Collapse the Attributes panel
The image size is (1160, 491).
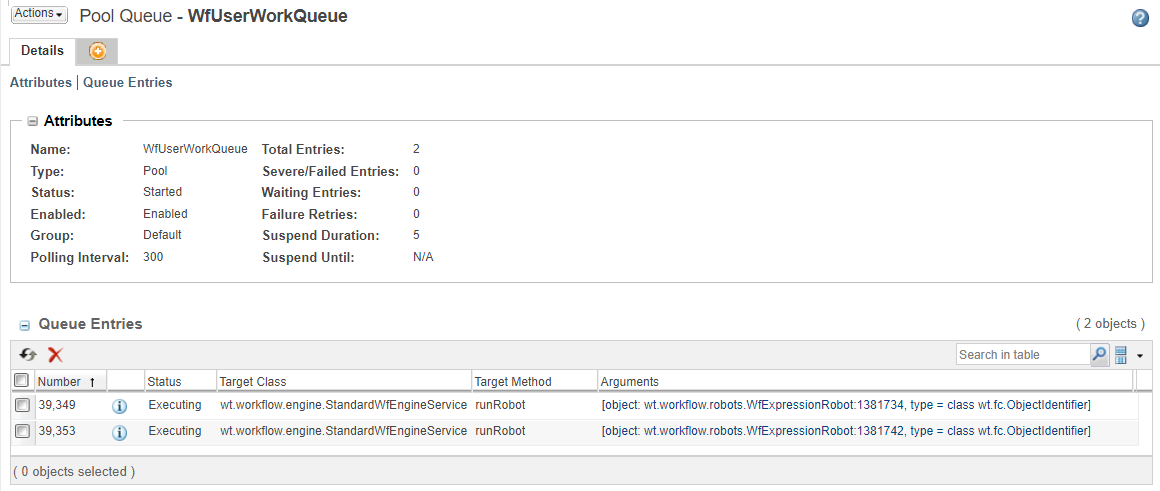[33, 121]
